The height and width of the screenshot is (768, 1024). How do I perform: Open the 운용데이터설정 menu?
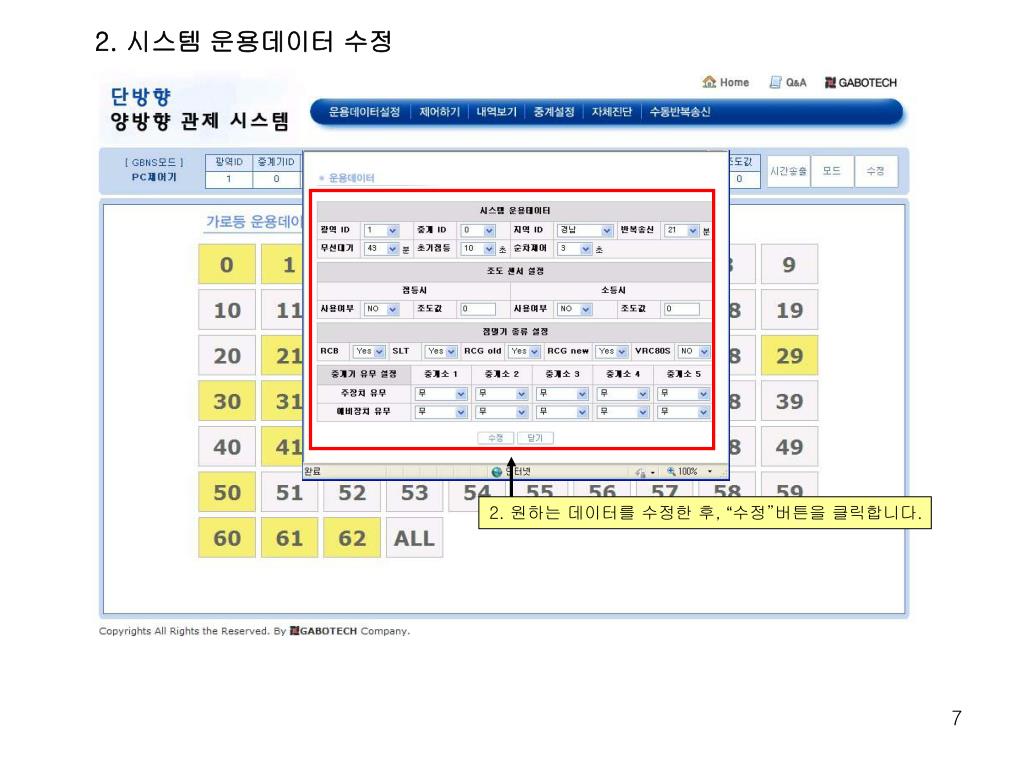point(364,112)
